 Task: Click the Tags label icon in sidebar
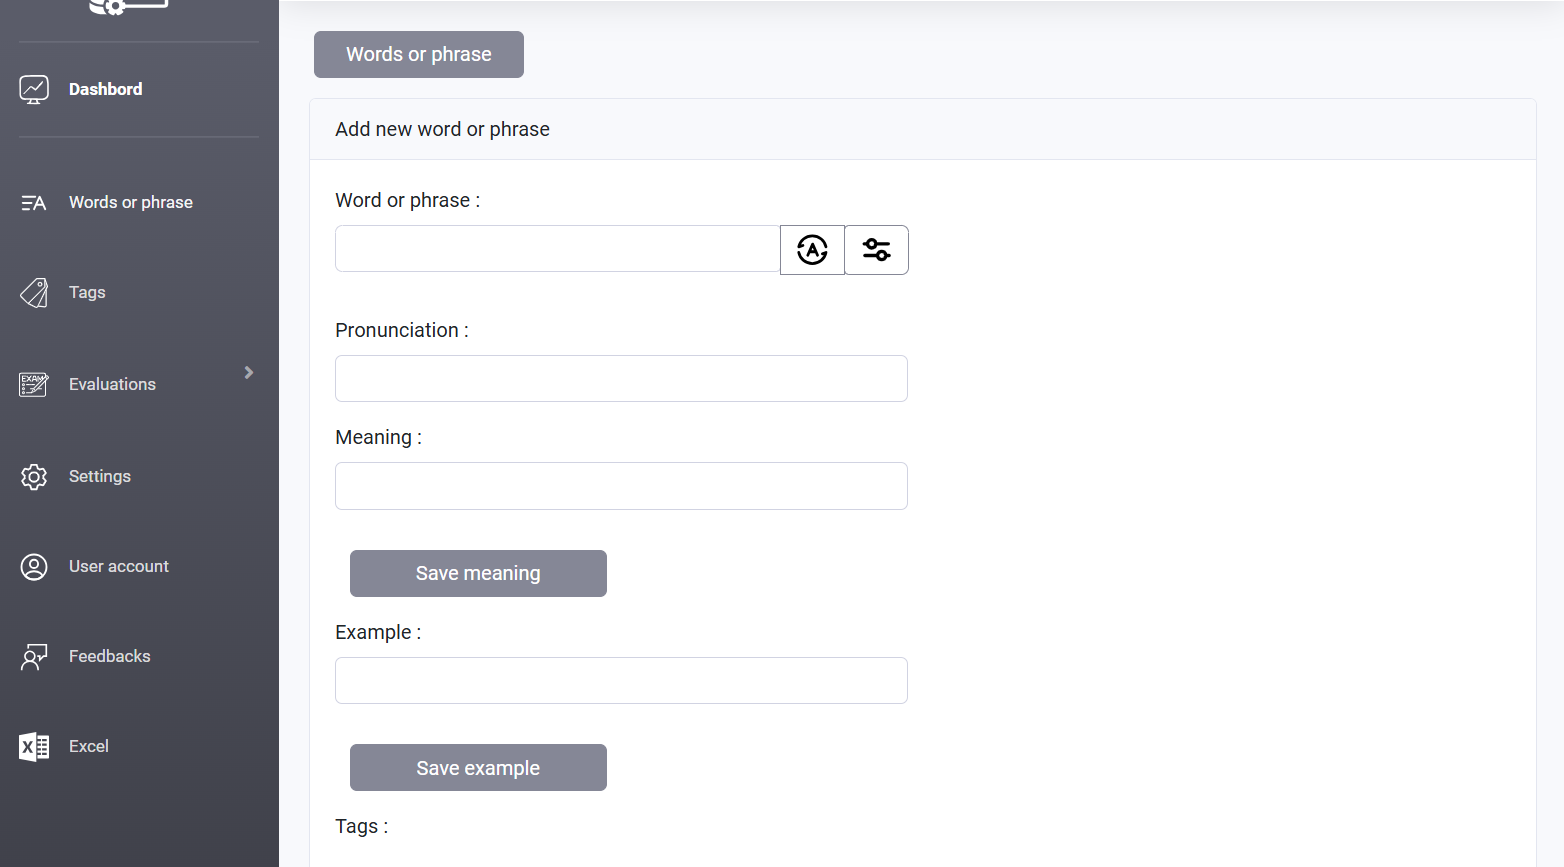[x=34, y=293]
